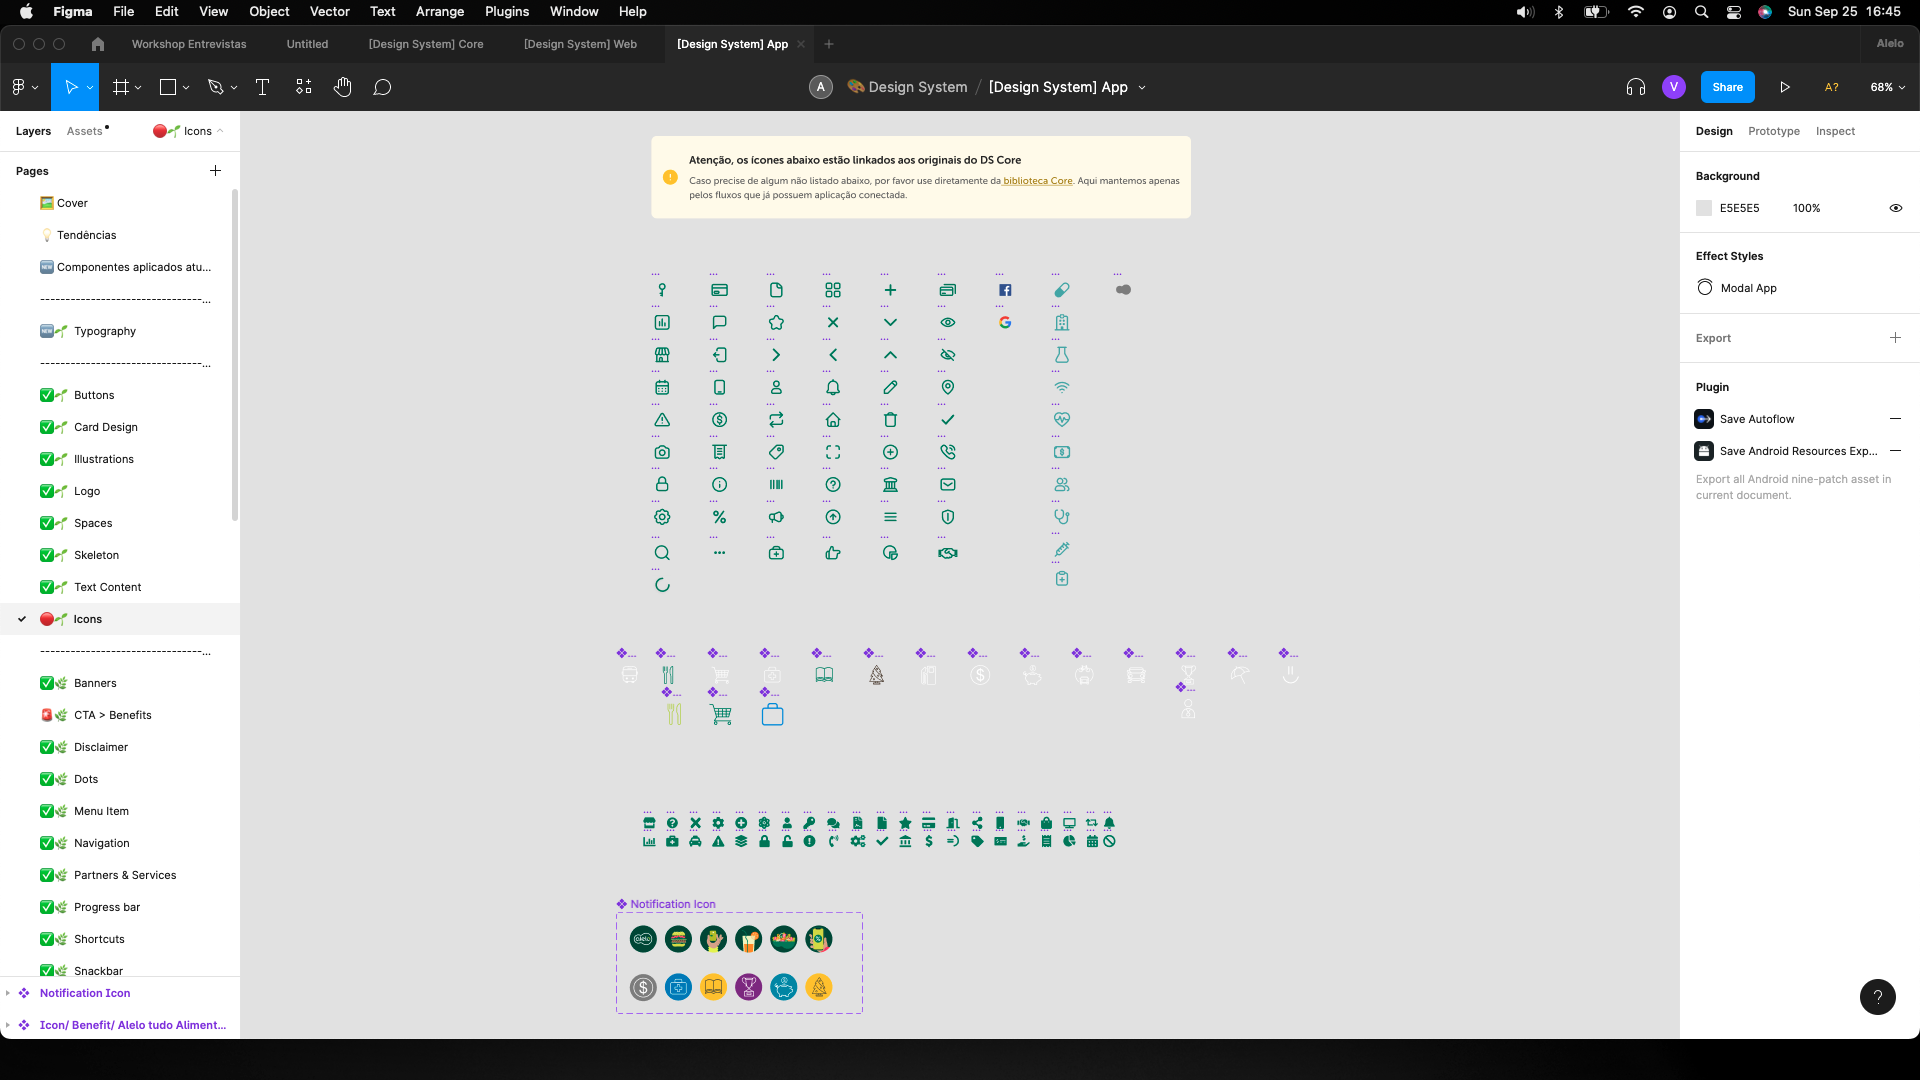Open the Plugins menu
This screenshot has height=1080, width=1920.
pos(507,12)
